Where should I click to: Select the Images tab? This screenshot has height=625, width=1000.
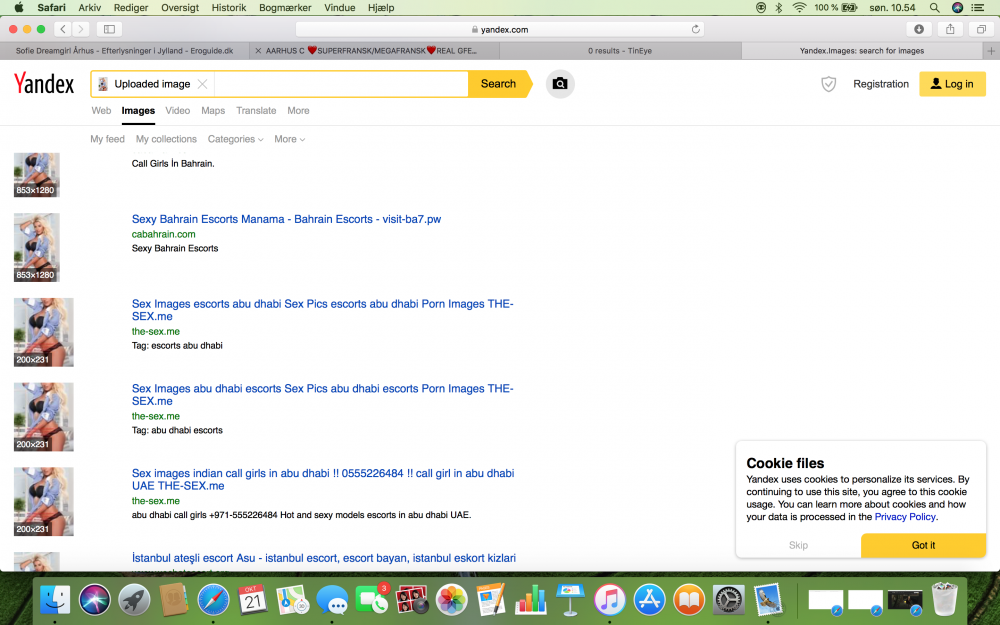(x=138, y=110)
